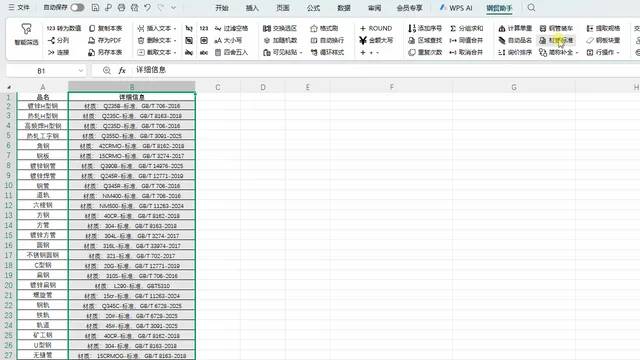Click the 自动品名 tool
This screenshot has height=360, width=640.
point(515,40)
